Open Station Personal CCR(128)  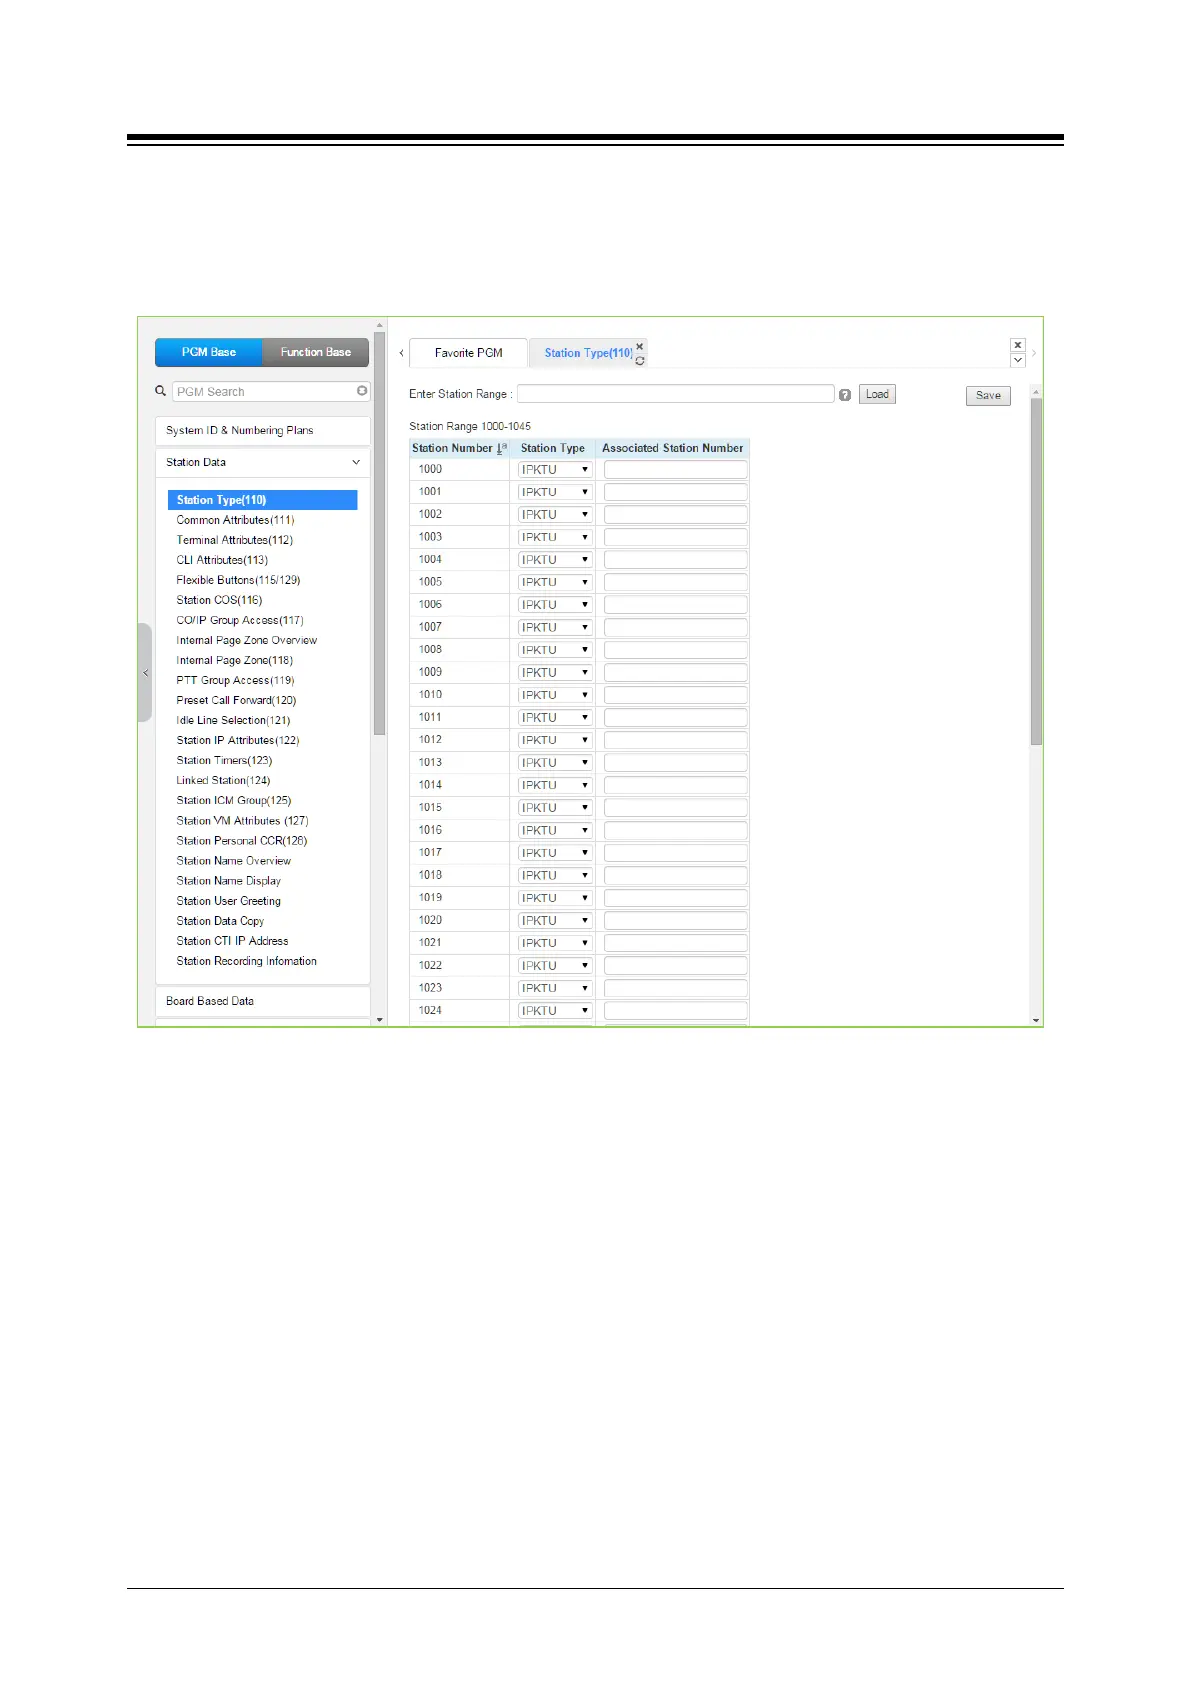pos(242,841)
